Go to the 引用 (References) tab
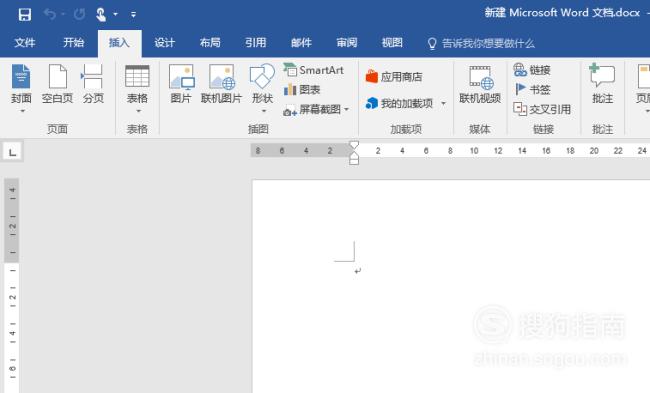The height and width of the screenshot is (393, 650). tap(255, 43)
